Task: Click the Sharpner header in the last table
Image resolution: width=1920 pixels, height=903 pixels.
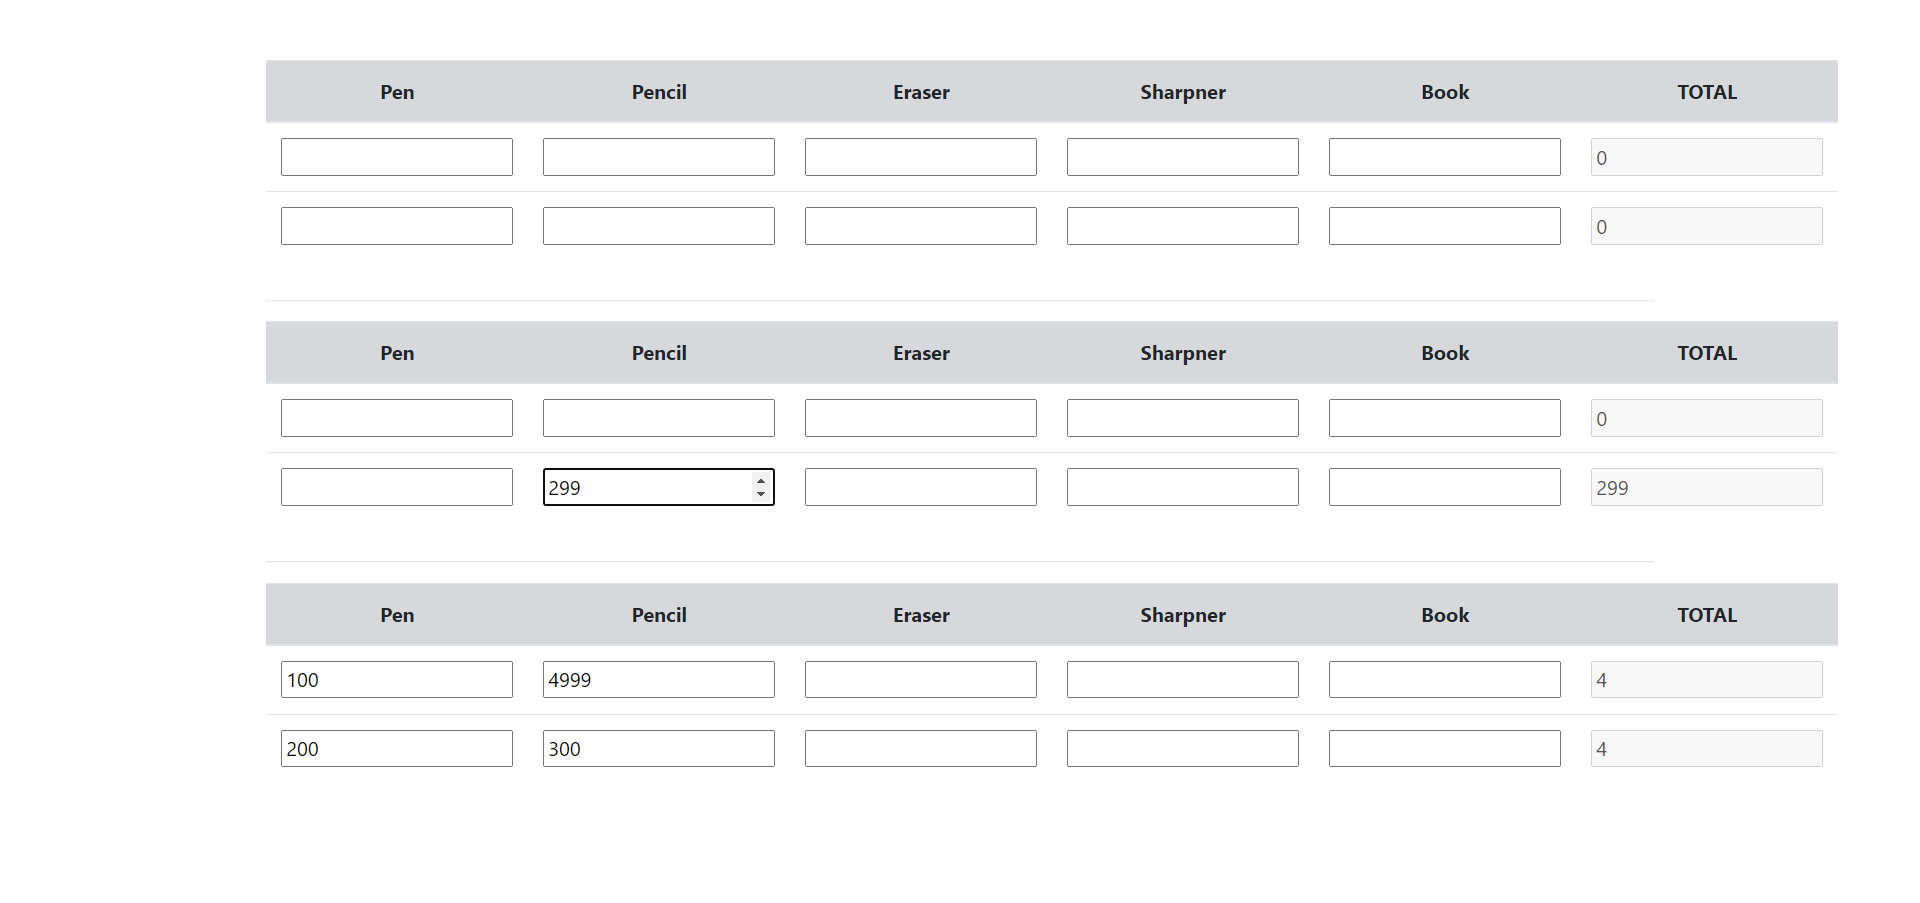Action: [x=1182, y=615]
